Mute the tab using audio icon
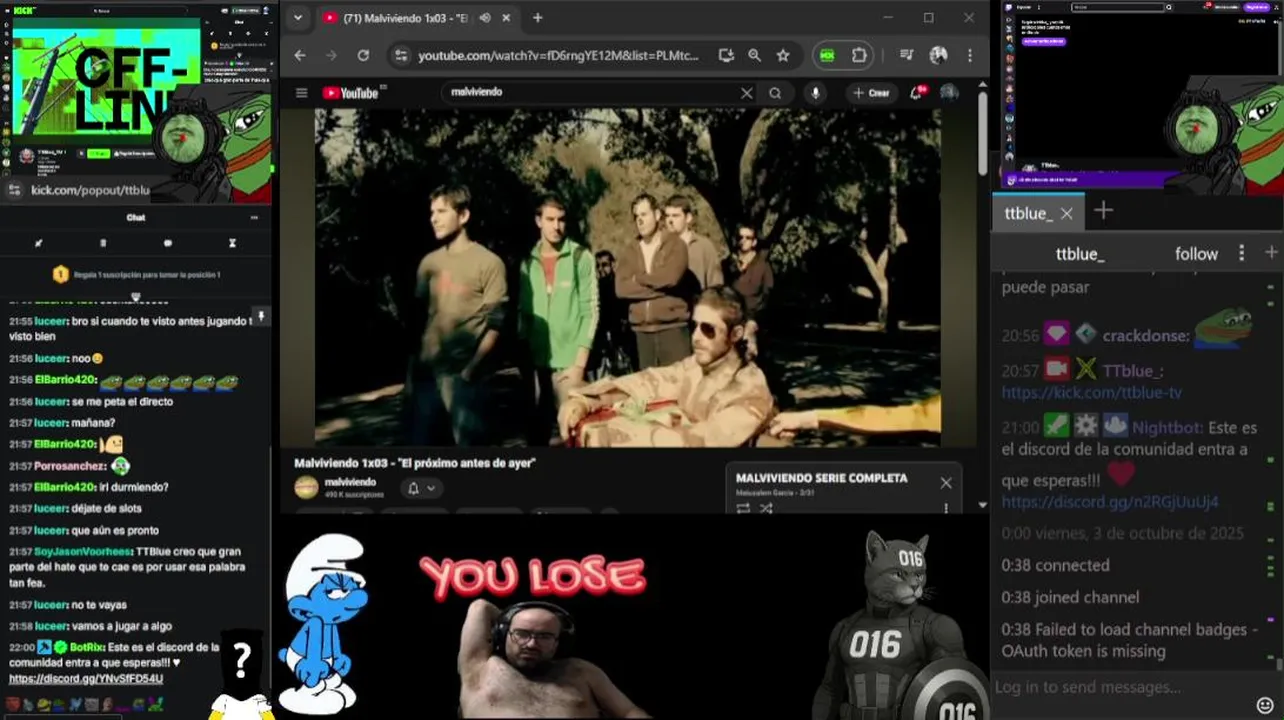The image size is (1284, 720). [485, 18]
